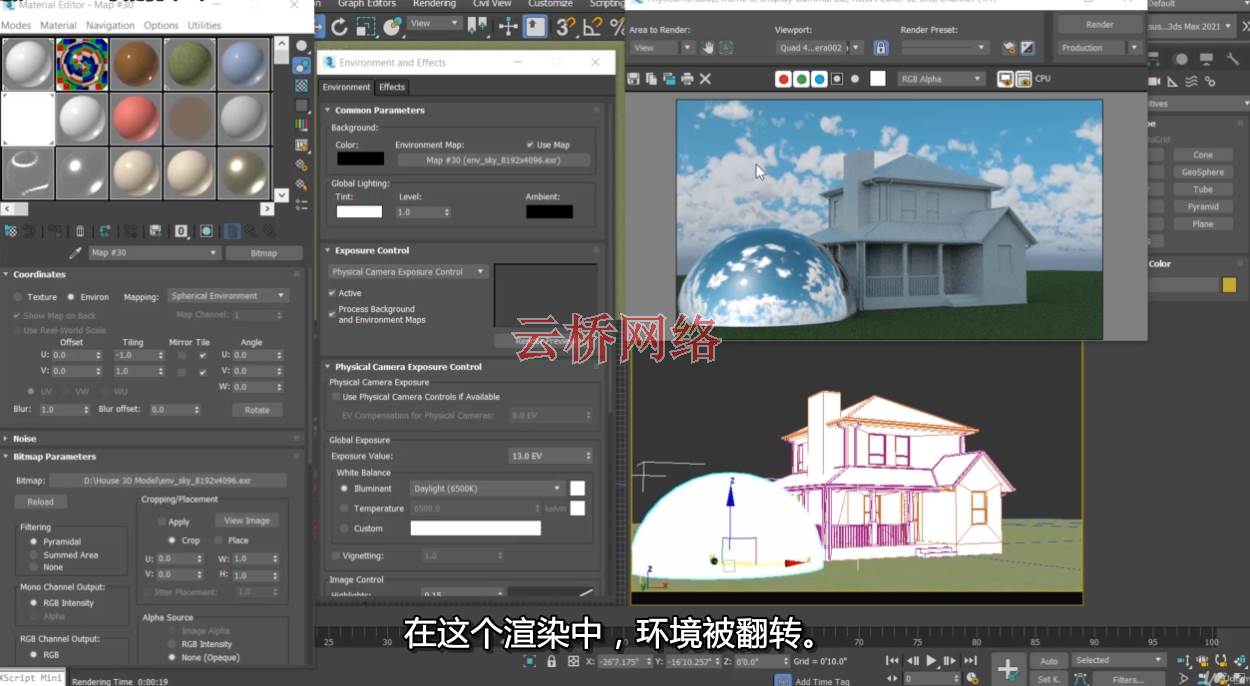Screen dimensions: 1250x686
Task: Select the Custom white balance radio button
Action: click(x=344, y=528)
